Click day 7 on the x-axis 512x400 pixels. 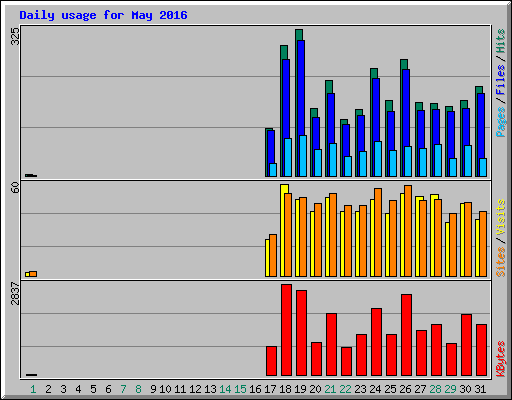click(x=123, y=389)
